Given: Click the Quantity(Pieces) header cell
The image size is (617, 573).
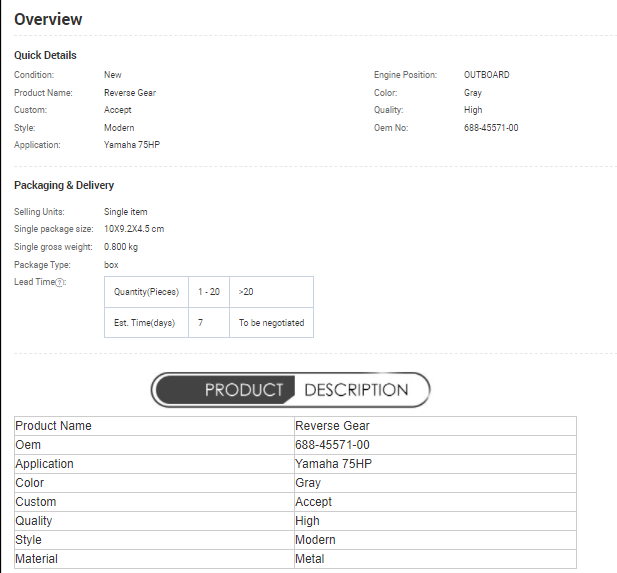Looking at the screenshot, I should pos(146,292).
